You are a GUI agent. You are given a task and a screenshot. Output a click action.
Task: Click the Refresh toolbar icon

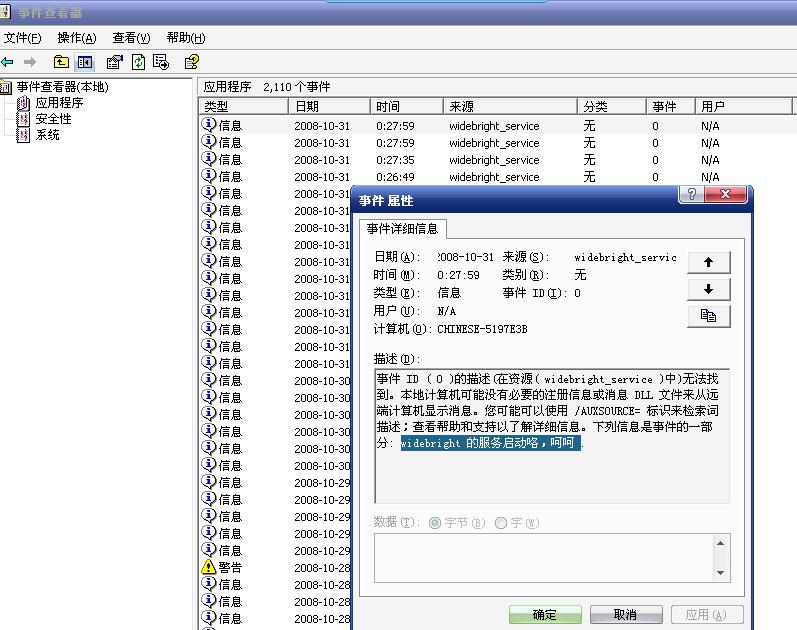click(x=138, y=62)
